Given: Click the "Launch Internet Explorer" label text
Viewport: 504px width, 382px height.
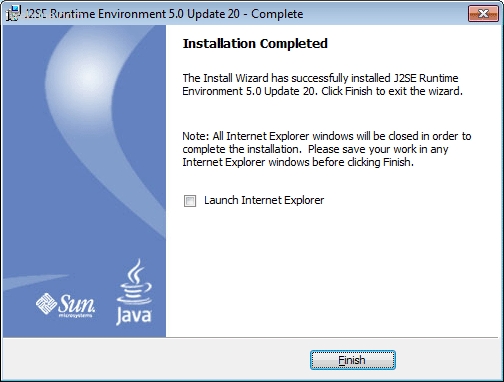Looking at the screenshot, I should click(x=264, y=200).
